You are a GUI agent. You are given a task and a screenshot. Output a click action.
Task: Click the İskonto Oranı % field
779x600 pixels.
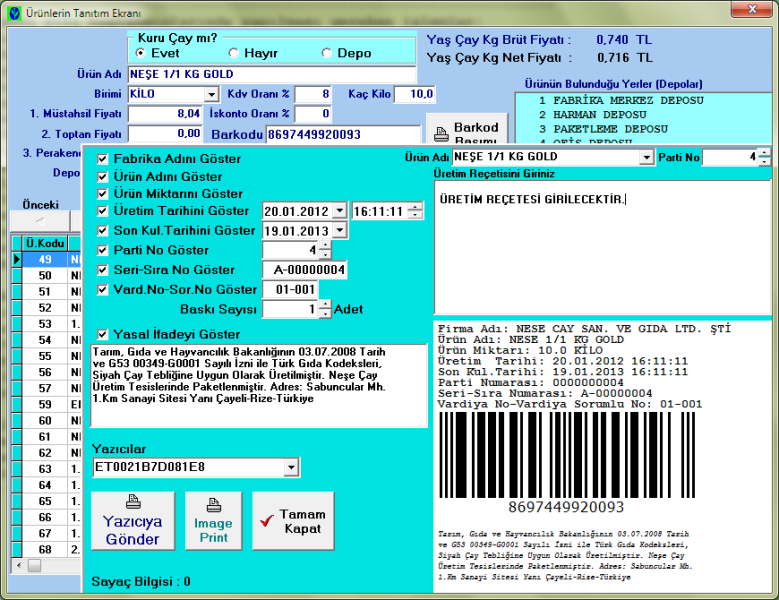click(313, 114)
